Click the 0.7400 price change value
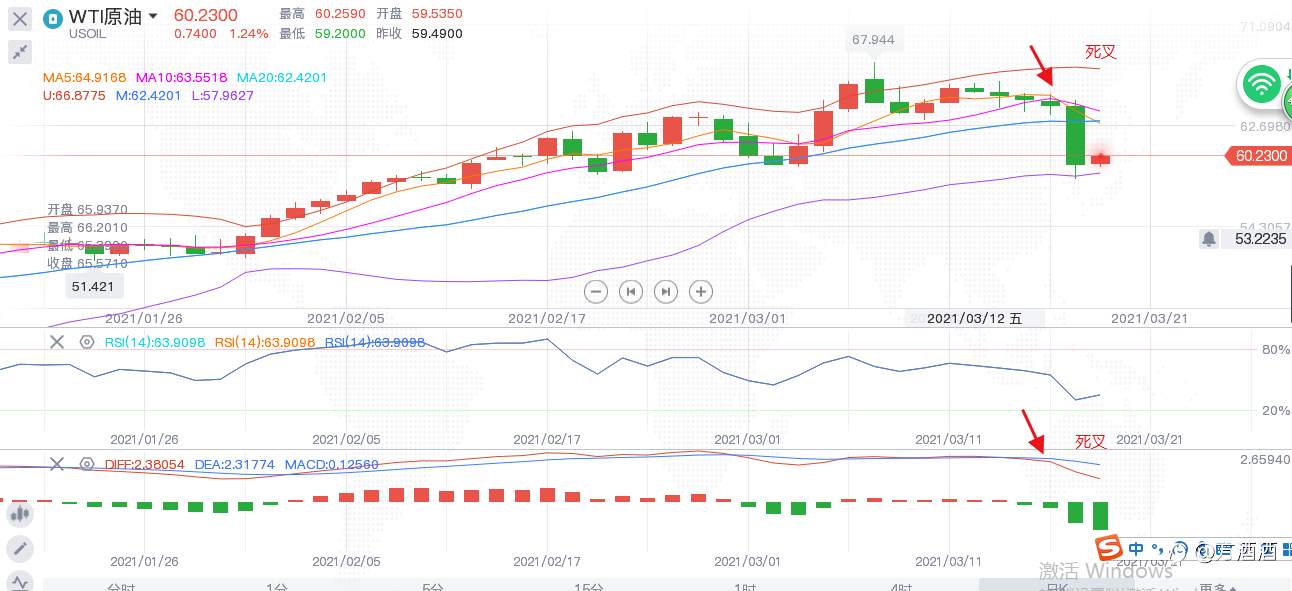Viewport: 1292px width, 591px height. pos(195,34)
